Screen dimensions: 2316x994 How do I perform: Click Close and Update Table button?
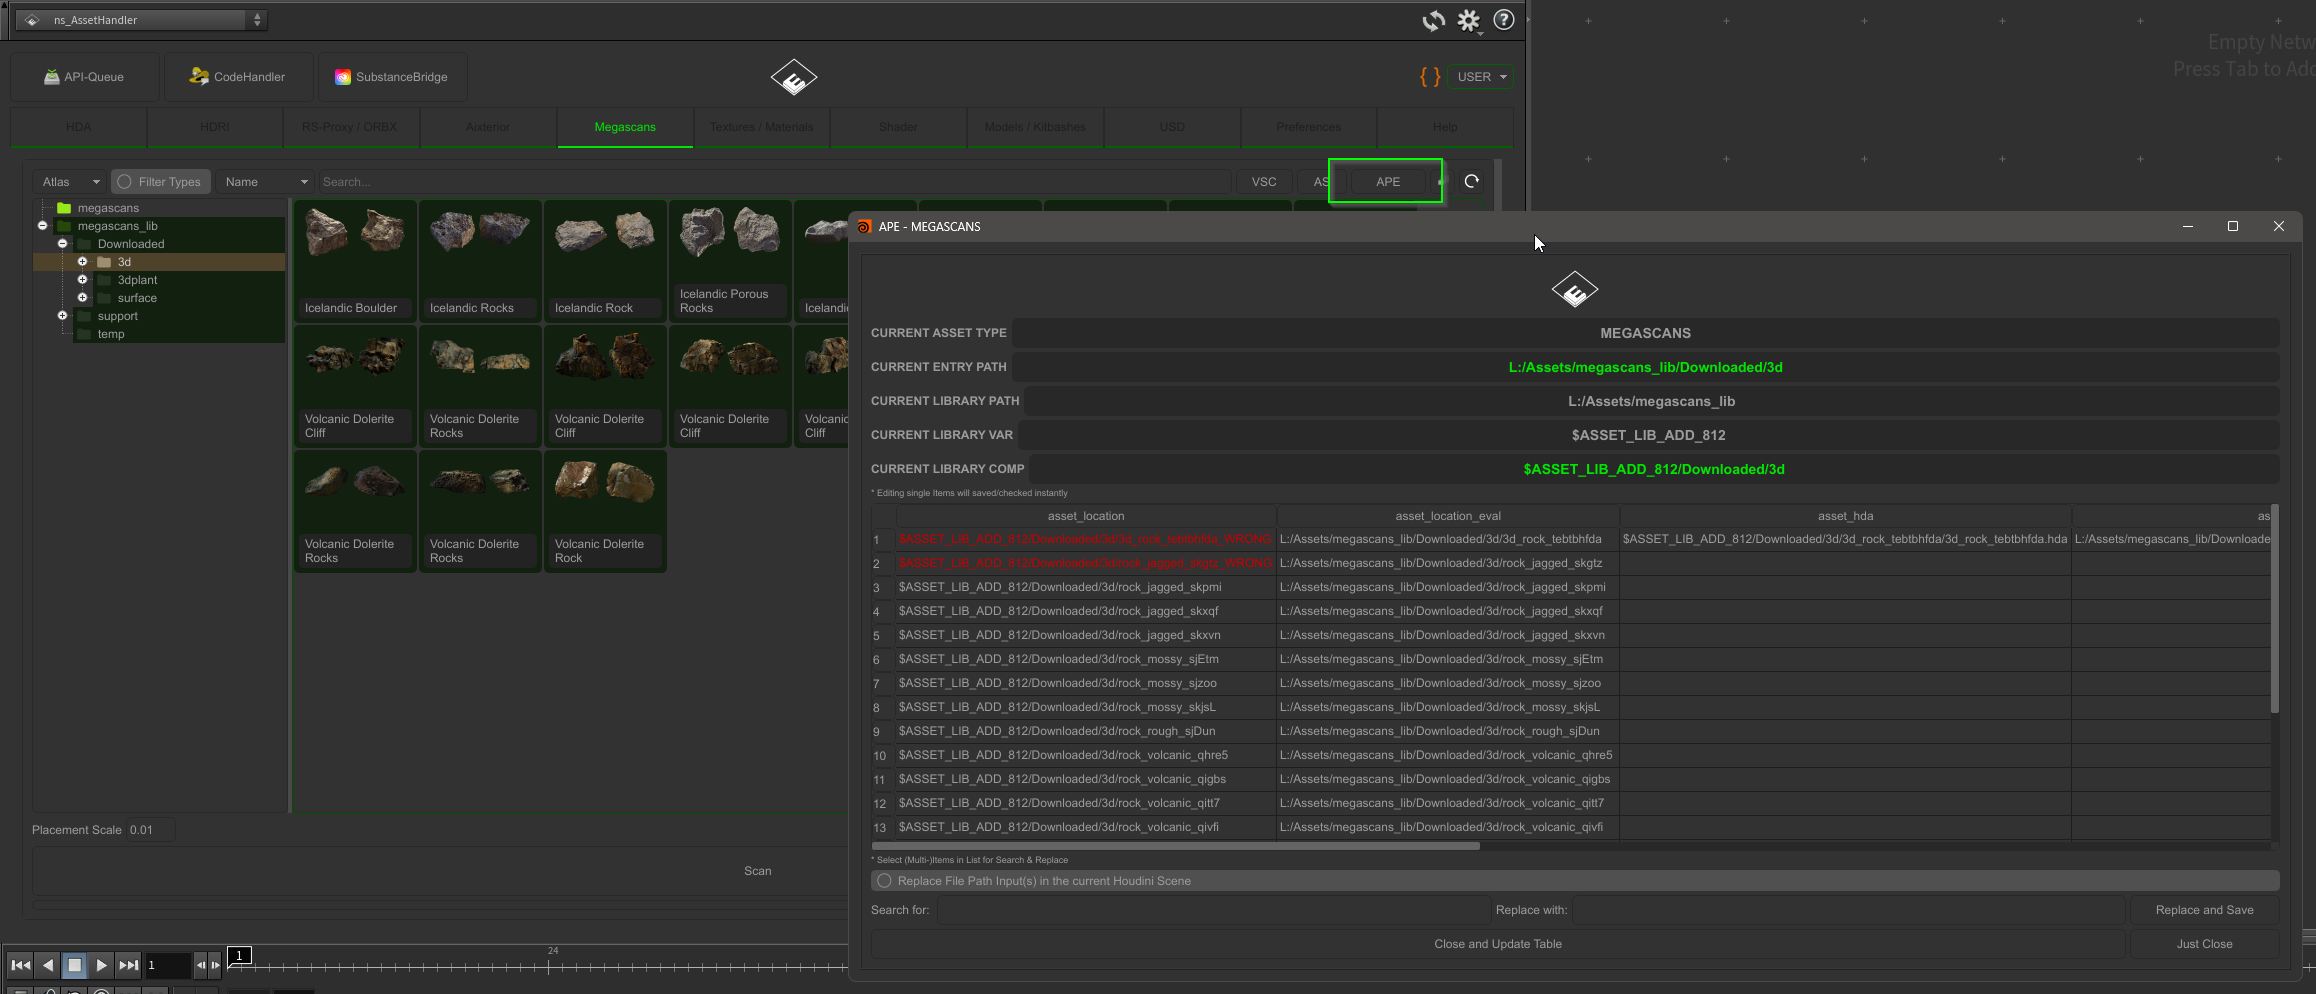click(x=1497, y=944)
